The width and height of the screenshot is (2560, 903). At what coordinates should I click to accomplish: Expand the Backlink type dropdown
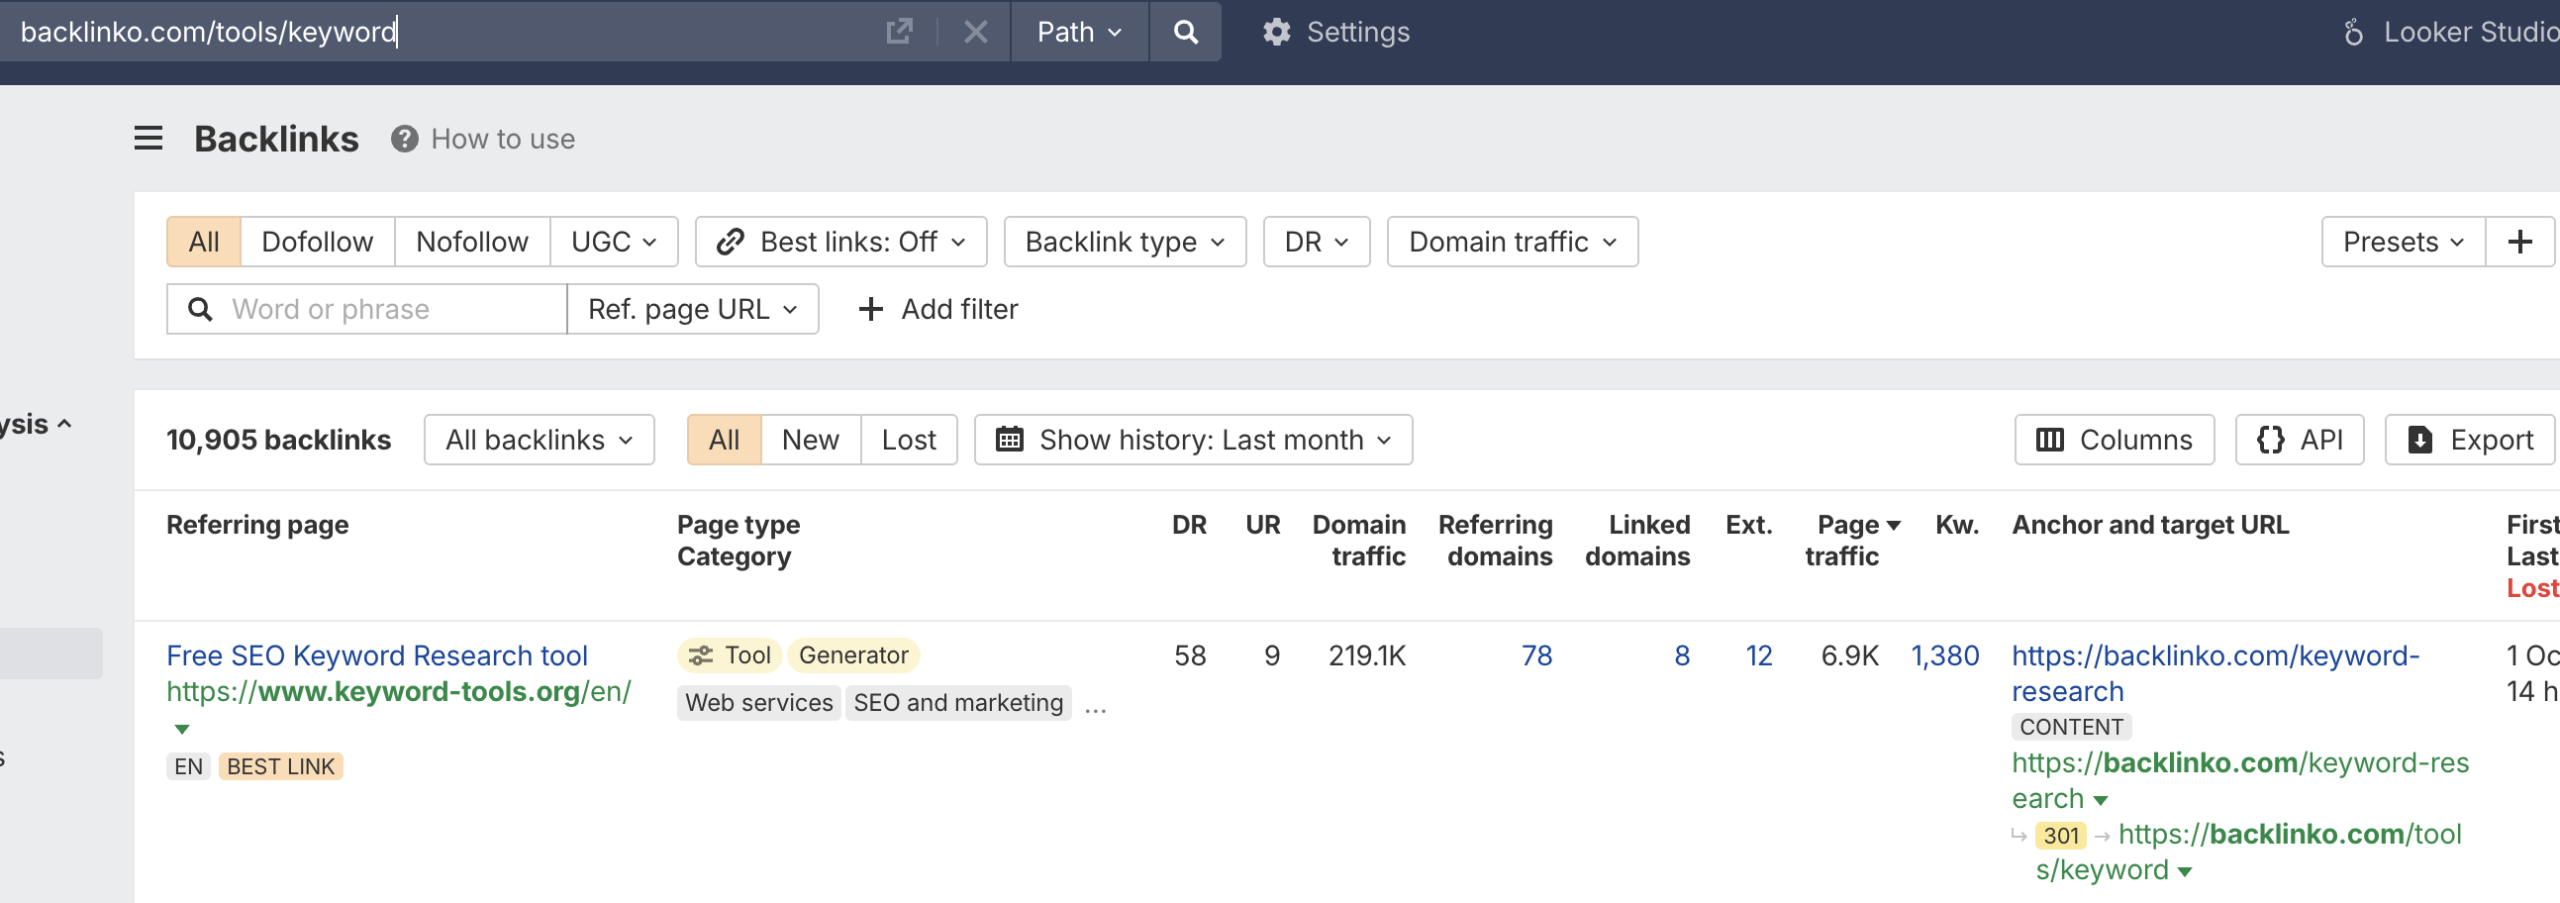tap(1124, 242)
